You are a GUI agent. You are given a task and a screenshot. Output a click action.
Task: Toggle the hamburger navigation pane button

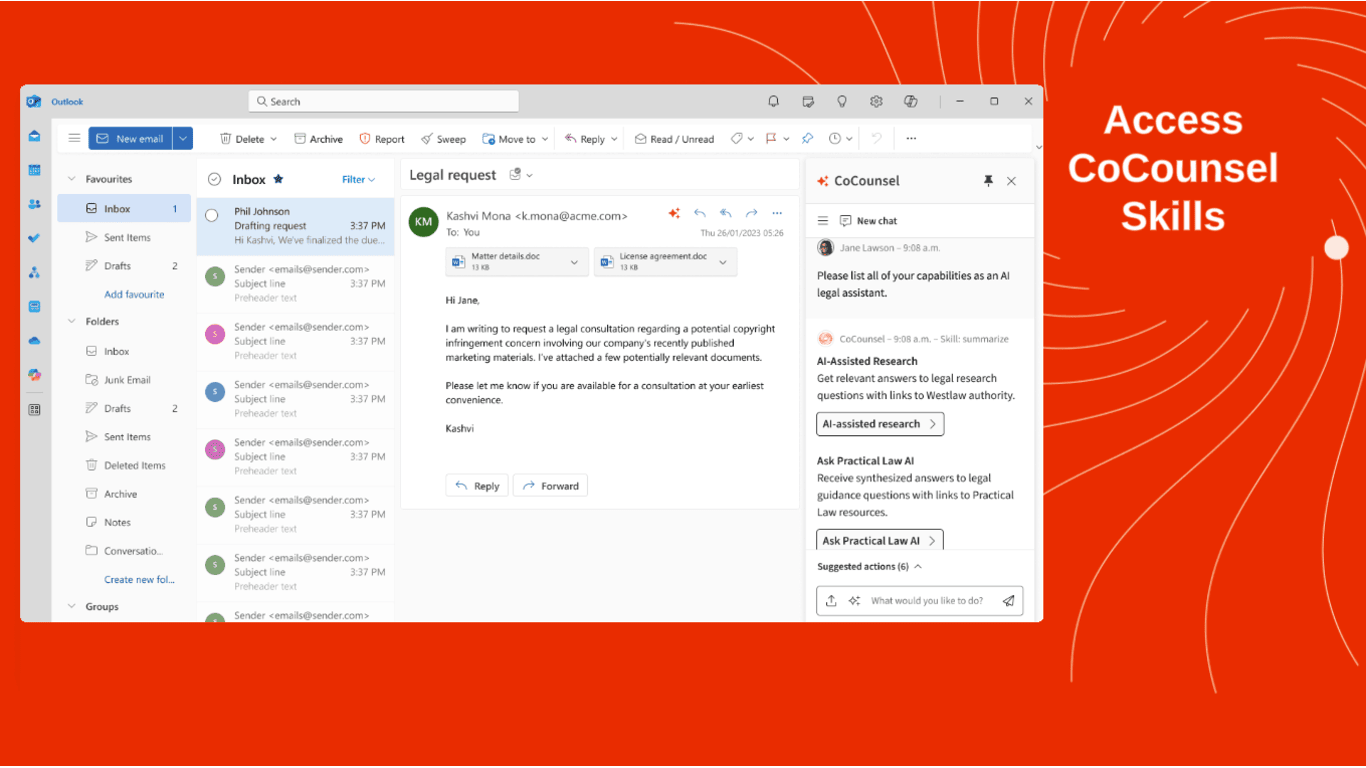pos(74,138)
